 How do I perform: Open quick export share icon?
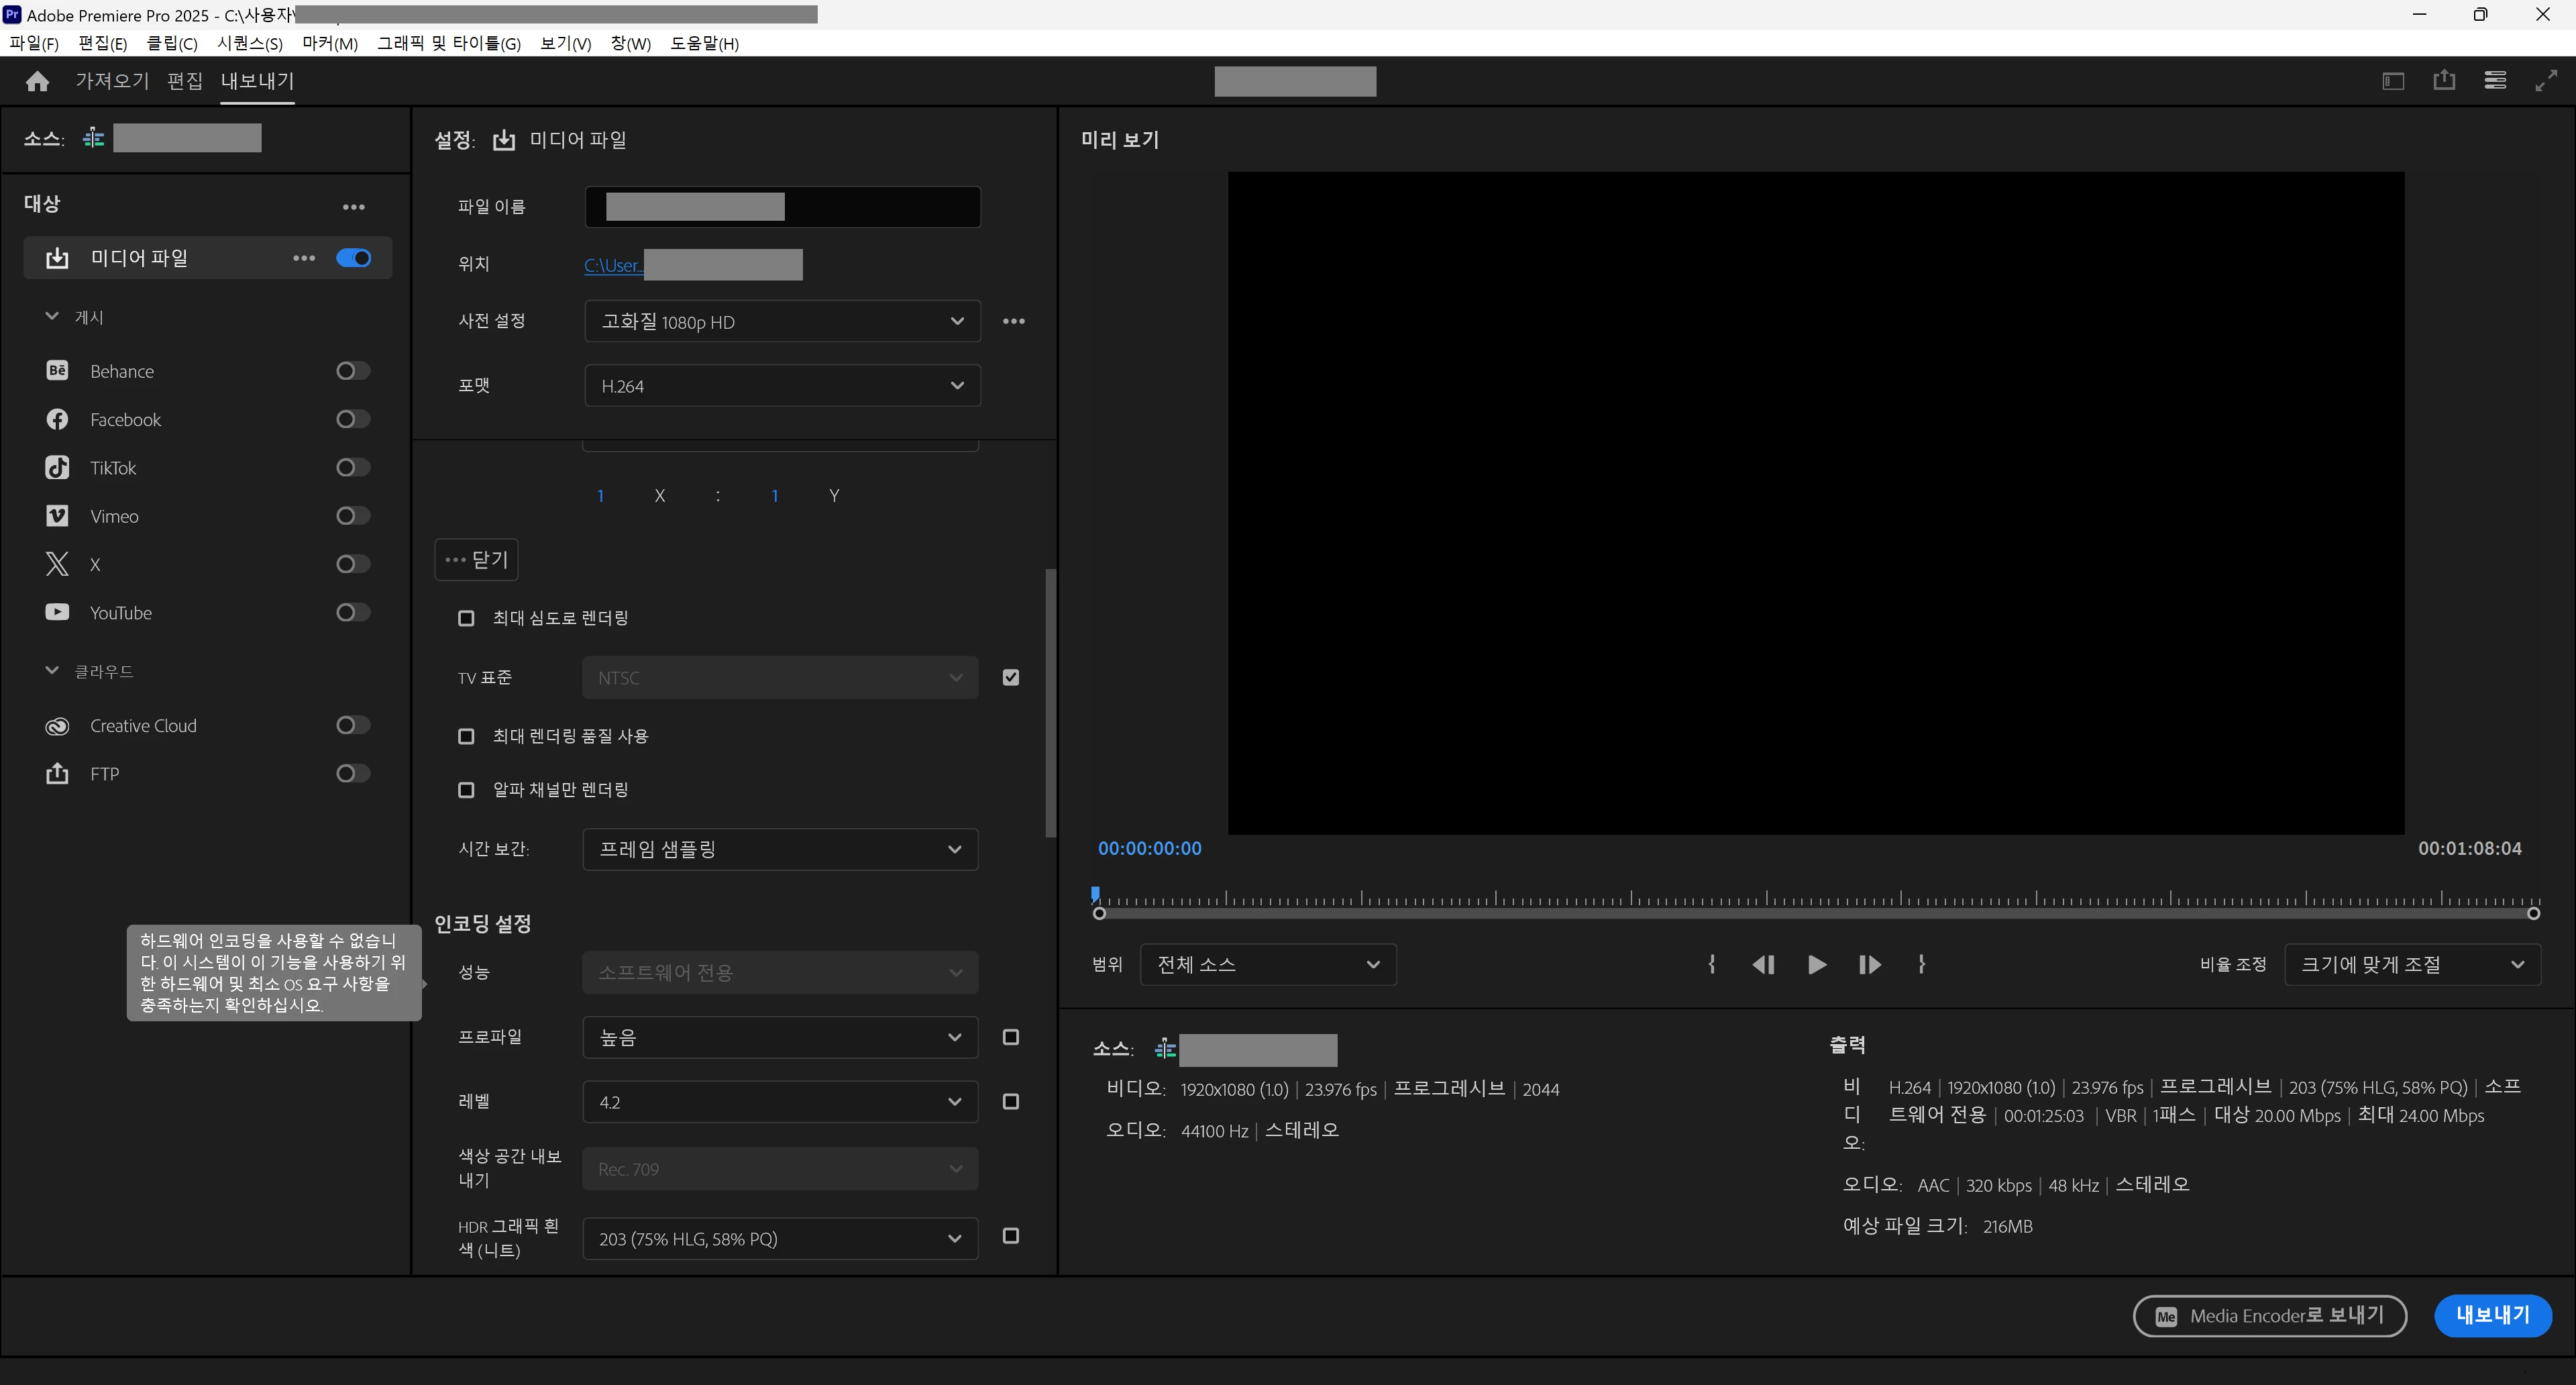pyautogui.click(x=2443, y=81)
